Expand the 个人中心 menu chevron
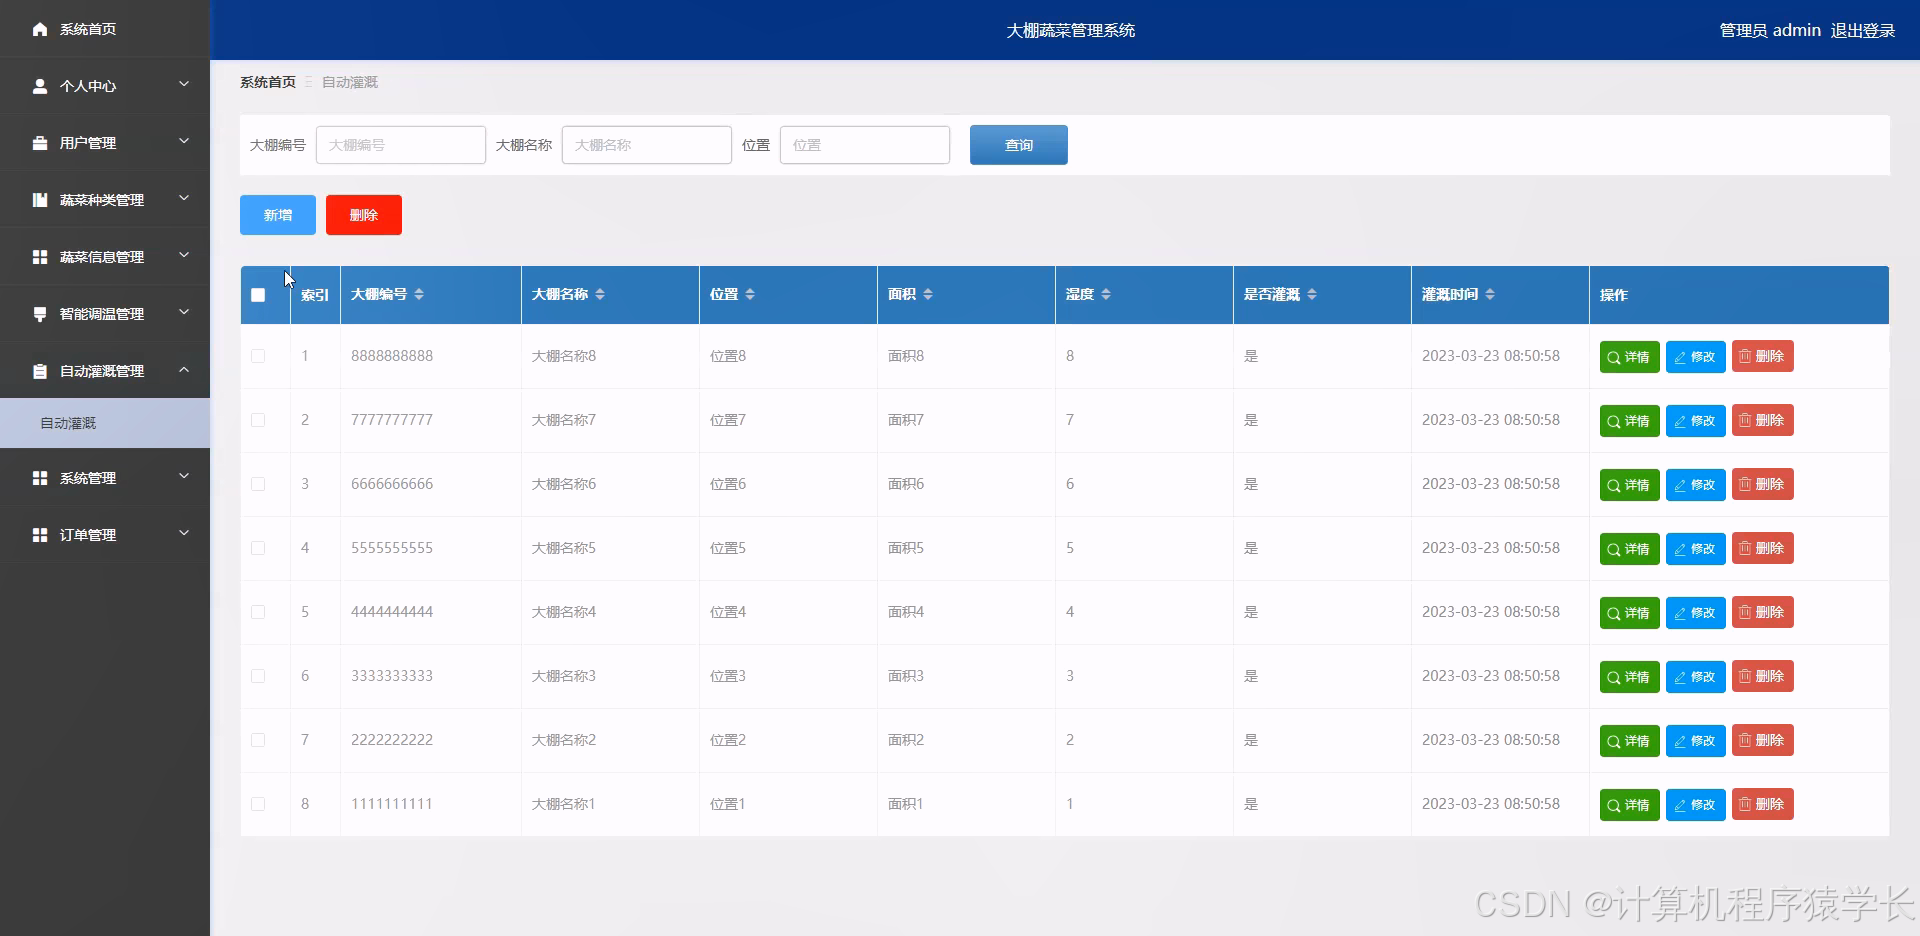Viewport: 1920px width, 936px height. click(x=184, y=85)
